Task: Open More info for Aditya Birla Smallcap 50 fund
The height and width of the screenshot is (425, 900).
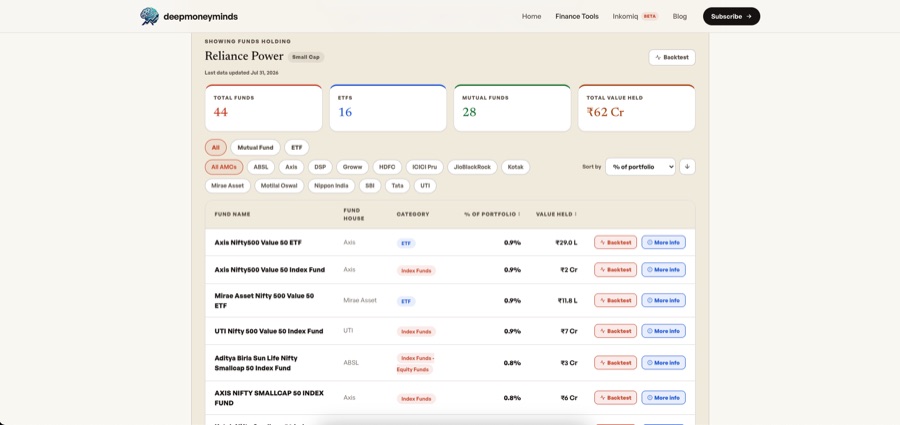Action: [663, 362]
